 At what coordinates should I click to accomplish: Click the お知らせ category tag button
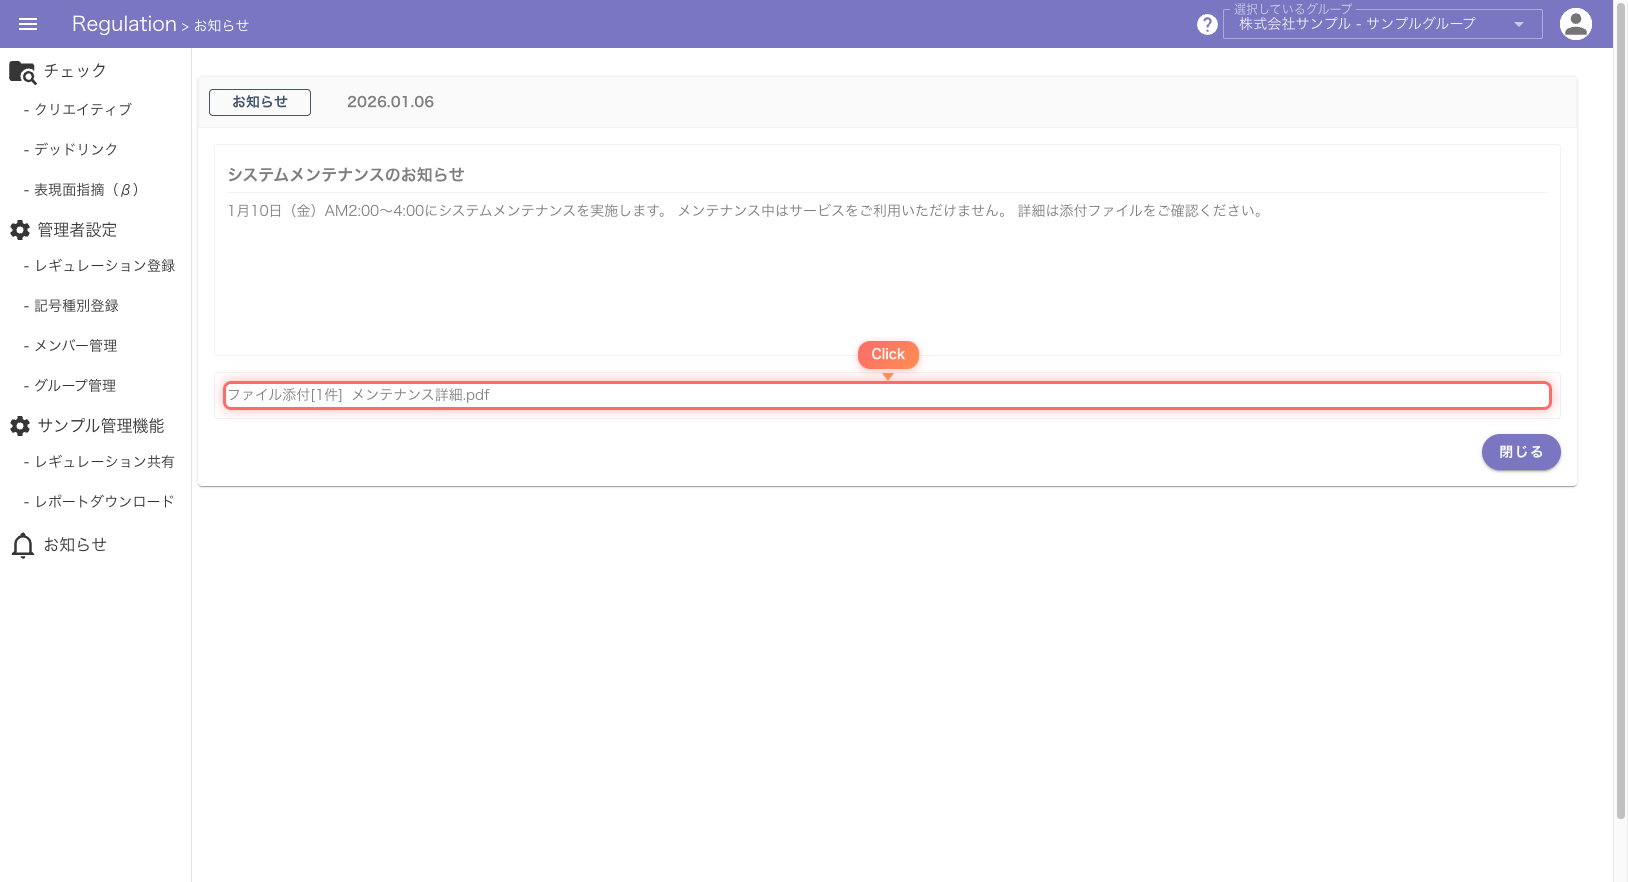260,102
